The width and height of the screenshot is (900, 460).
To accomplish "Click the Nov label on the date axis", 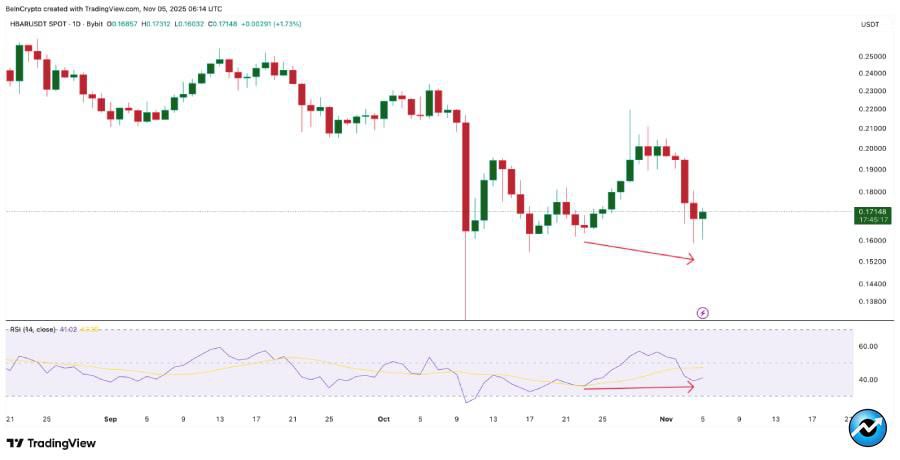I will coord(667,419).
